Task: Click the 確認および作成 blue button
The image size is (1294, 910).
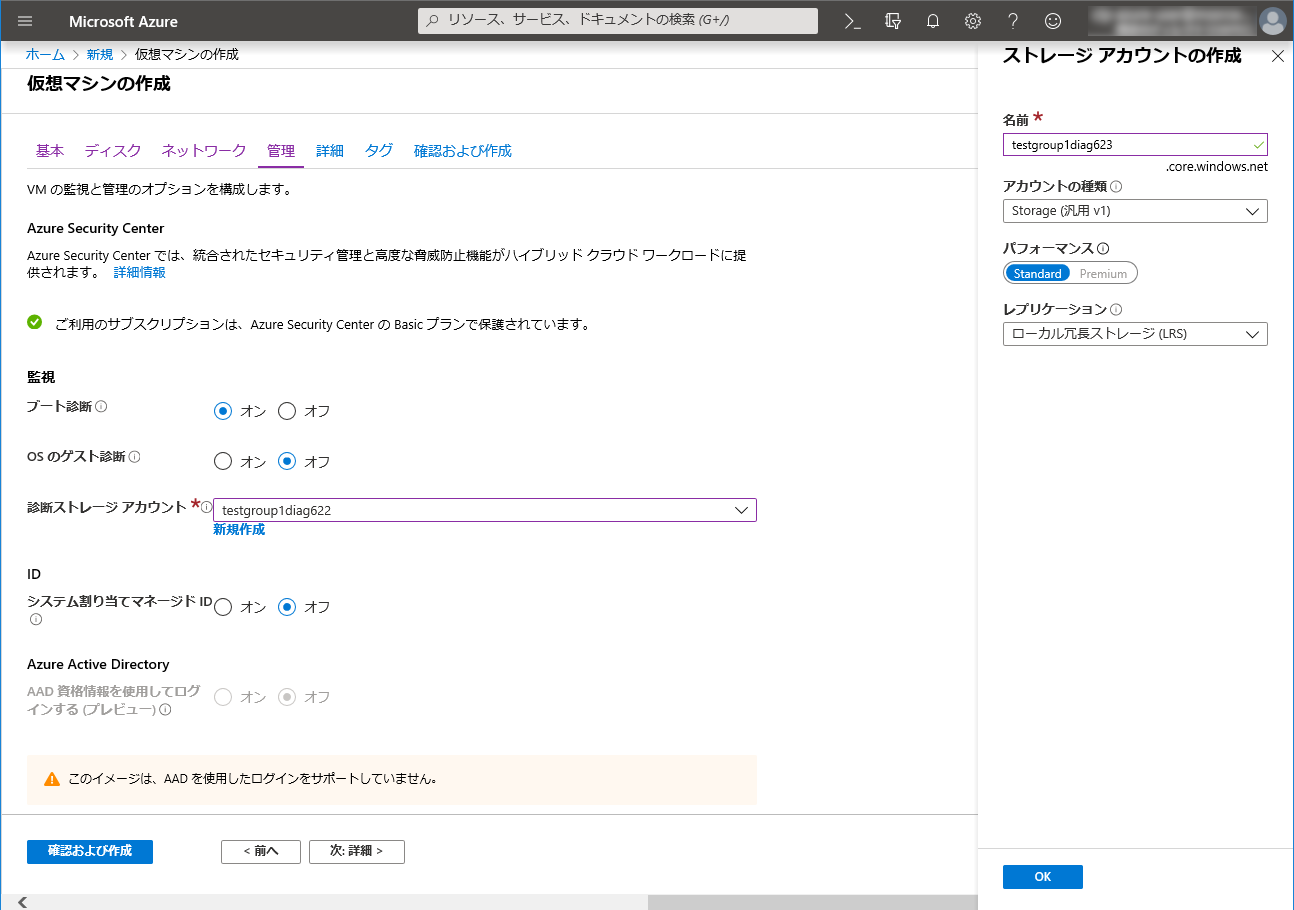Action: [x=90, y=851]
